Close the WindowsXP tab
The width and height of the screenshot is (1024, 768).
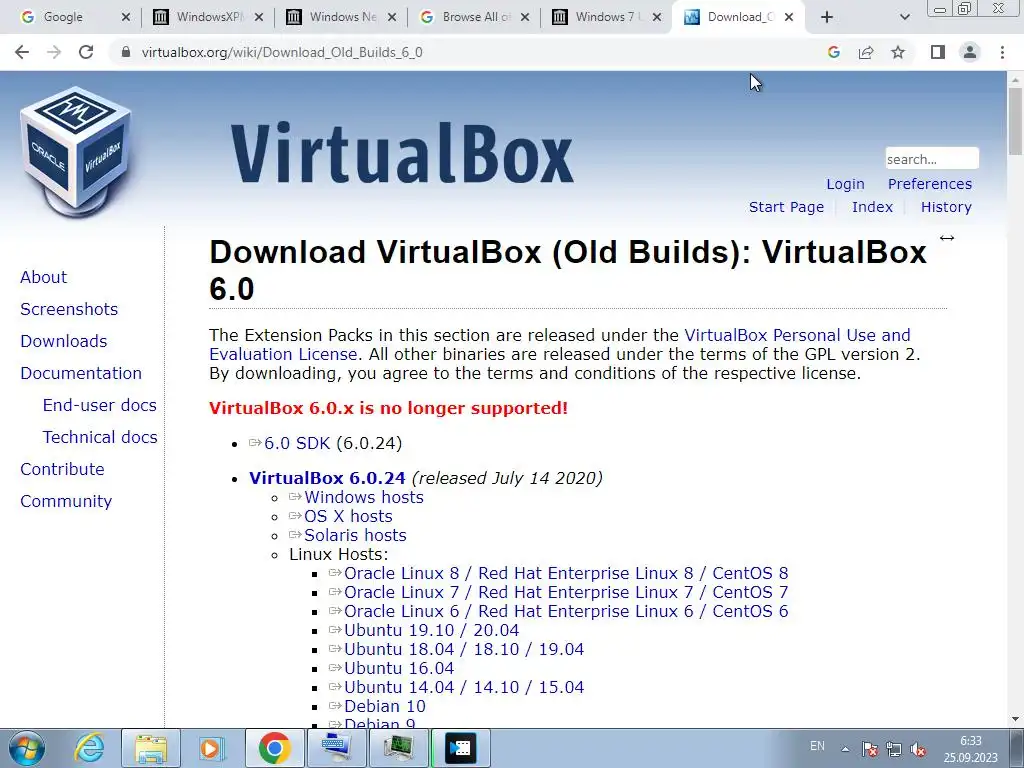pyautogui.click(x=259, y=18)
